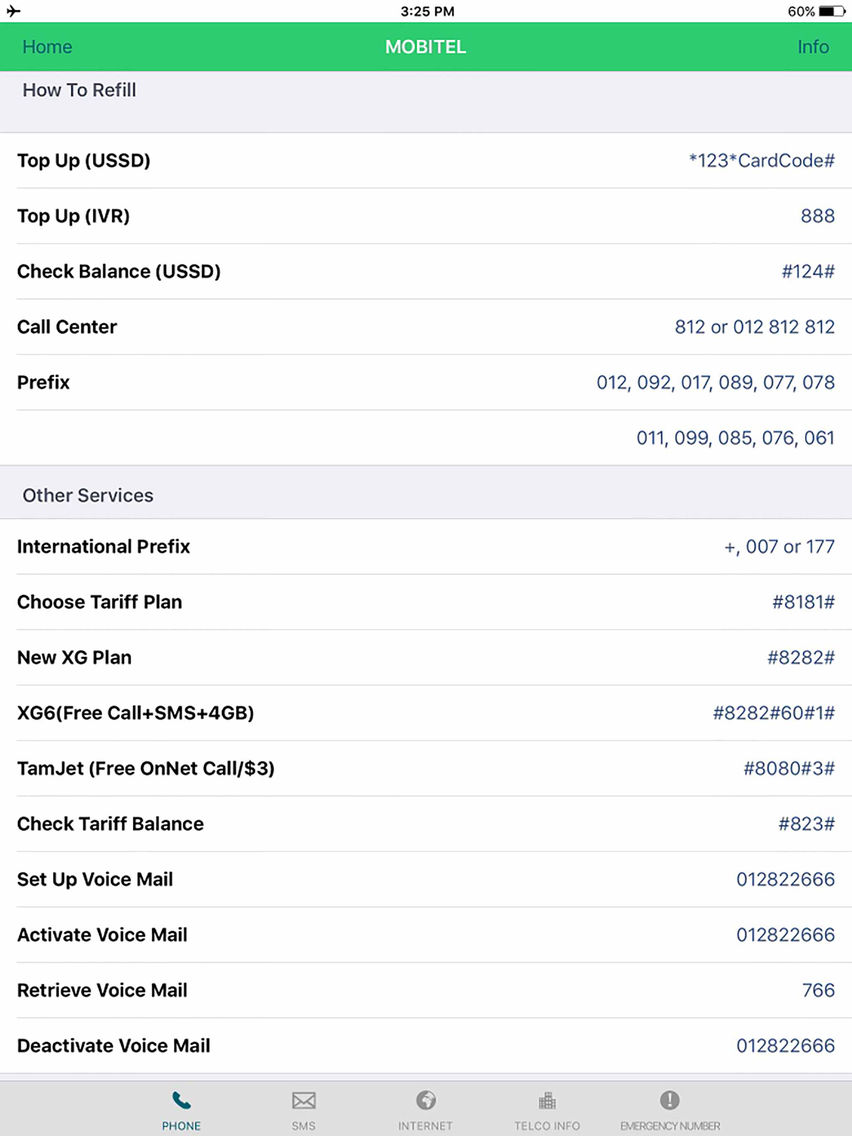Tap the Phone handset icon in tab bar
852x1136 pixels.
coord(181,1101)
